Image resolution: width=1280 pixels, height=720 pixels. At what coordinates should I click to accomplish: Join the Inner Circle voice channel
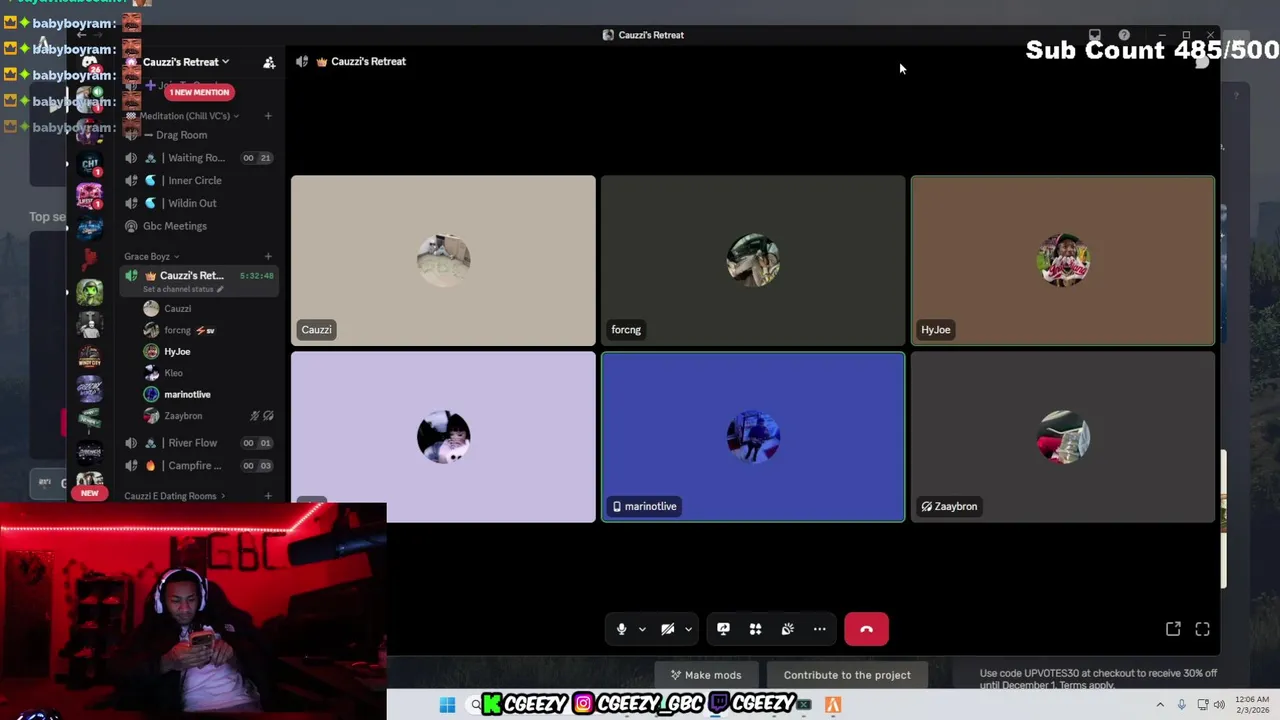[x=198, y=181]
